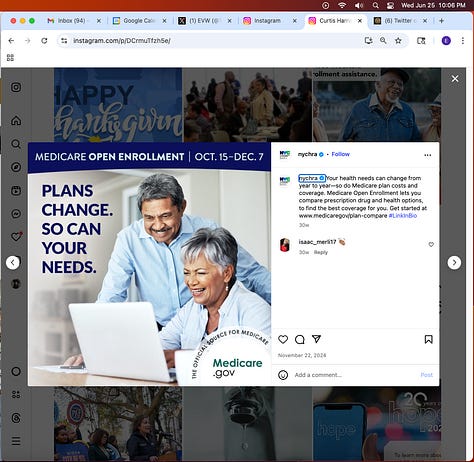
Task: Open zoom magnifier in address bar
Action: coord(383,41)
